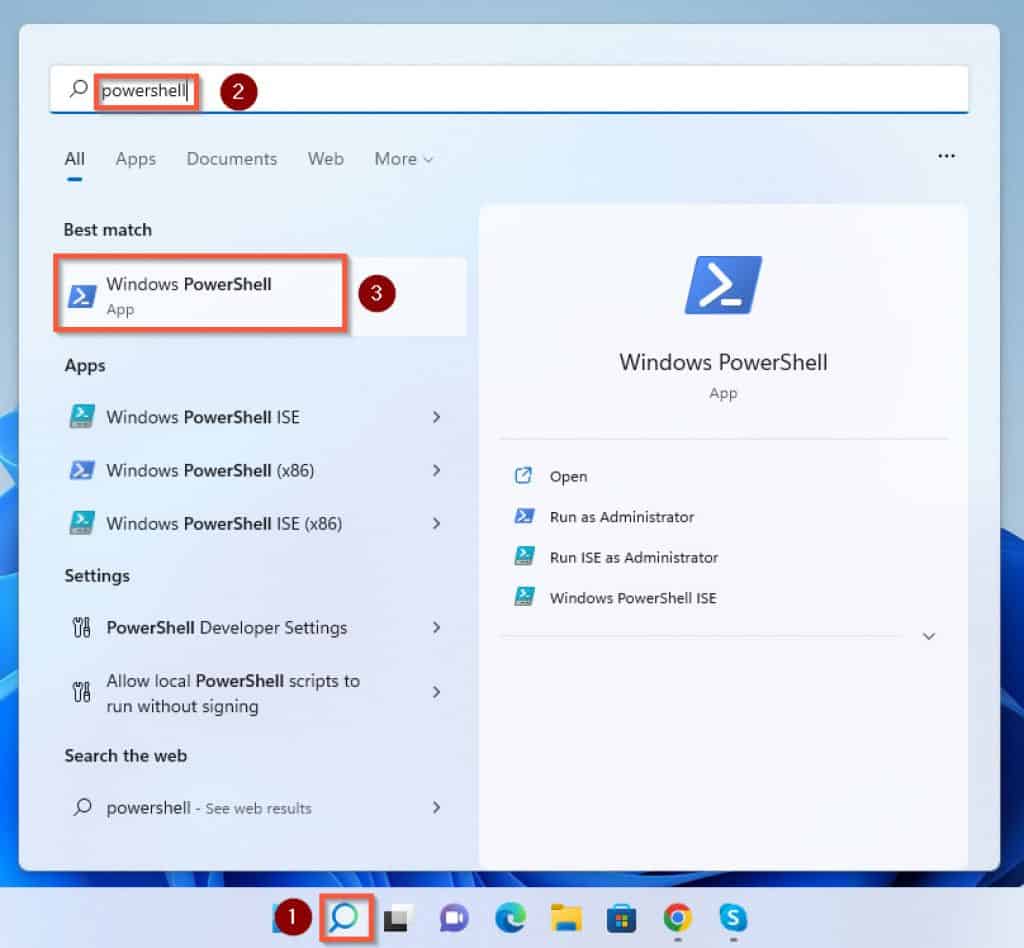Image resolution: width=1024 pixels, height=948 pixels.
Task: Click the search input containing powershell
Action: tap(509, 89)
